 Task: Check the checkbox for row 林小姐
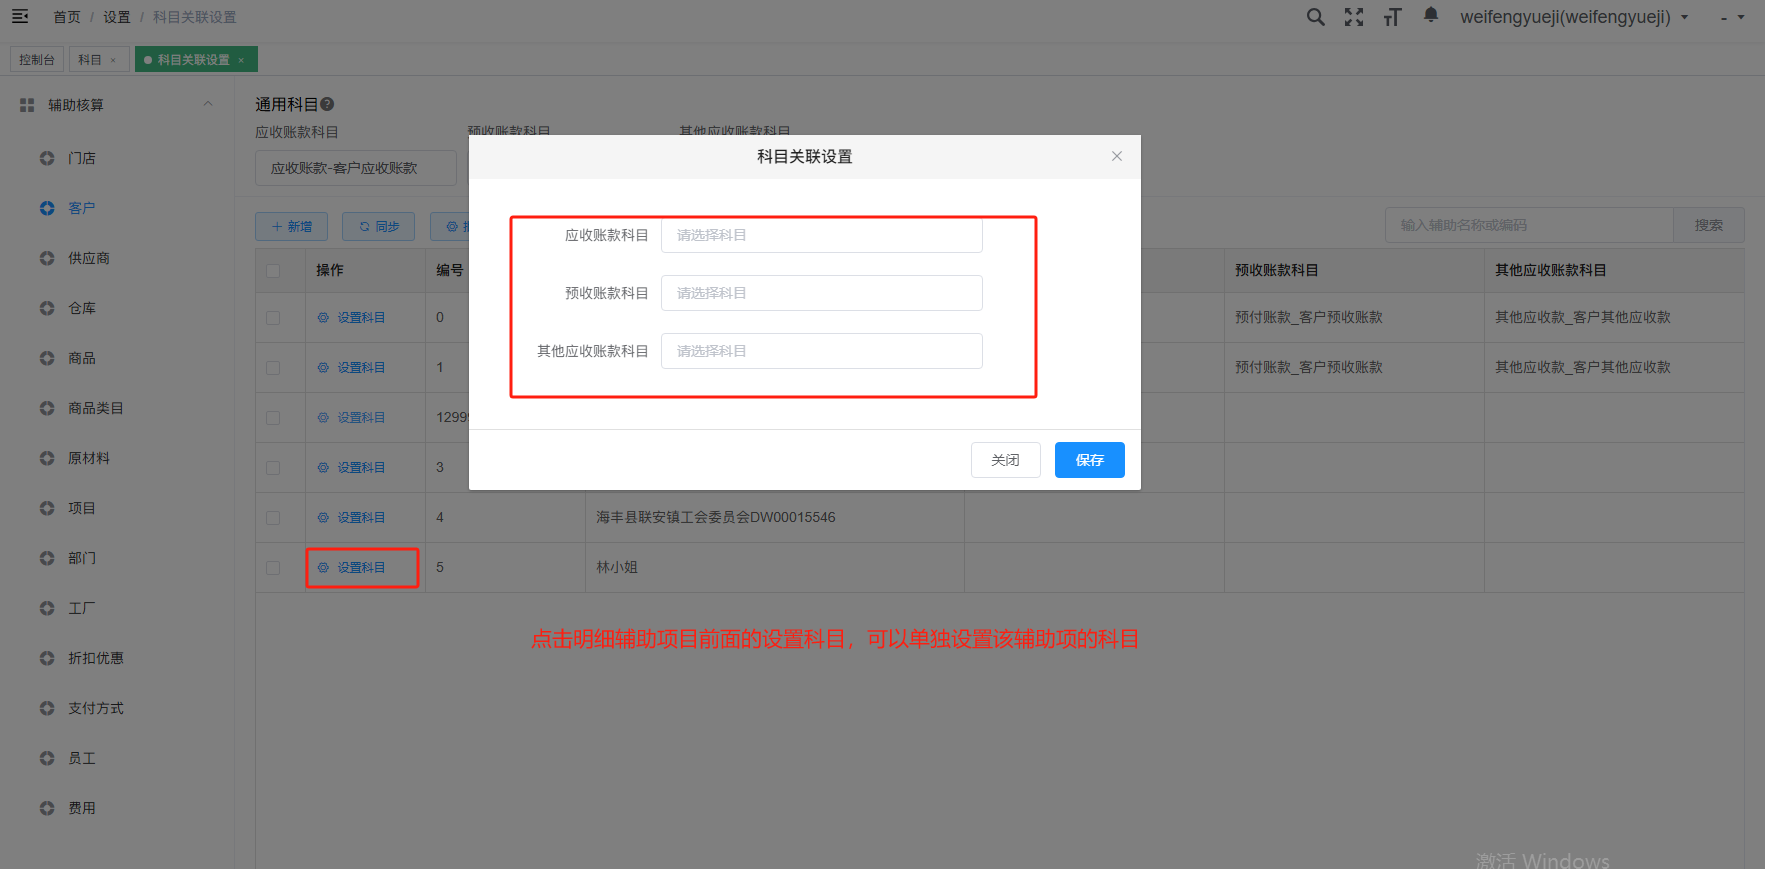[273, 568]
